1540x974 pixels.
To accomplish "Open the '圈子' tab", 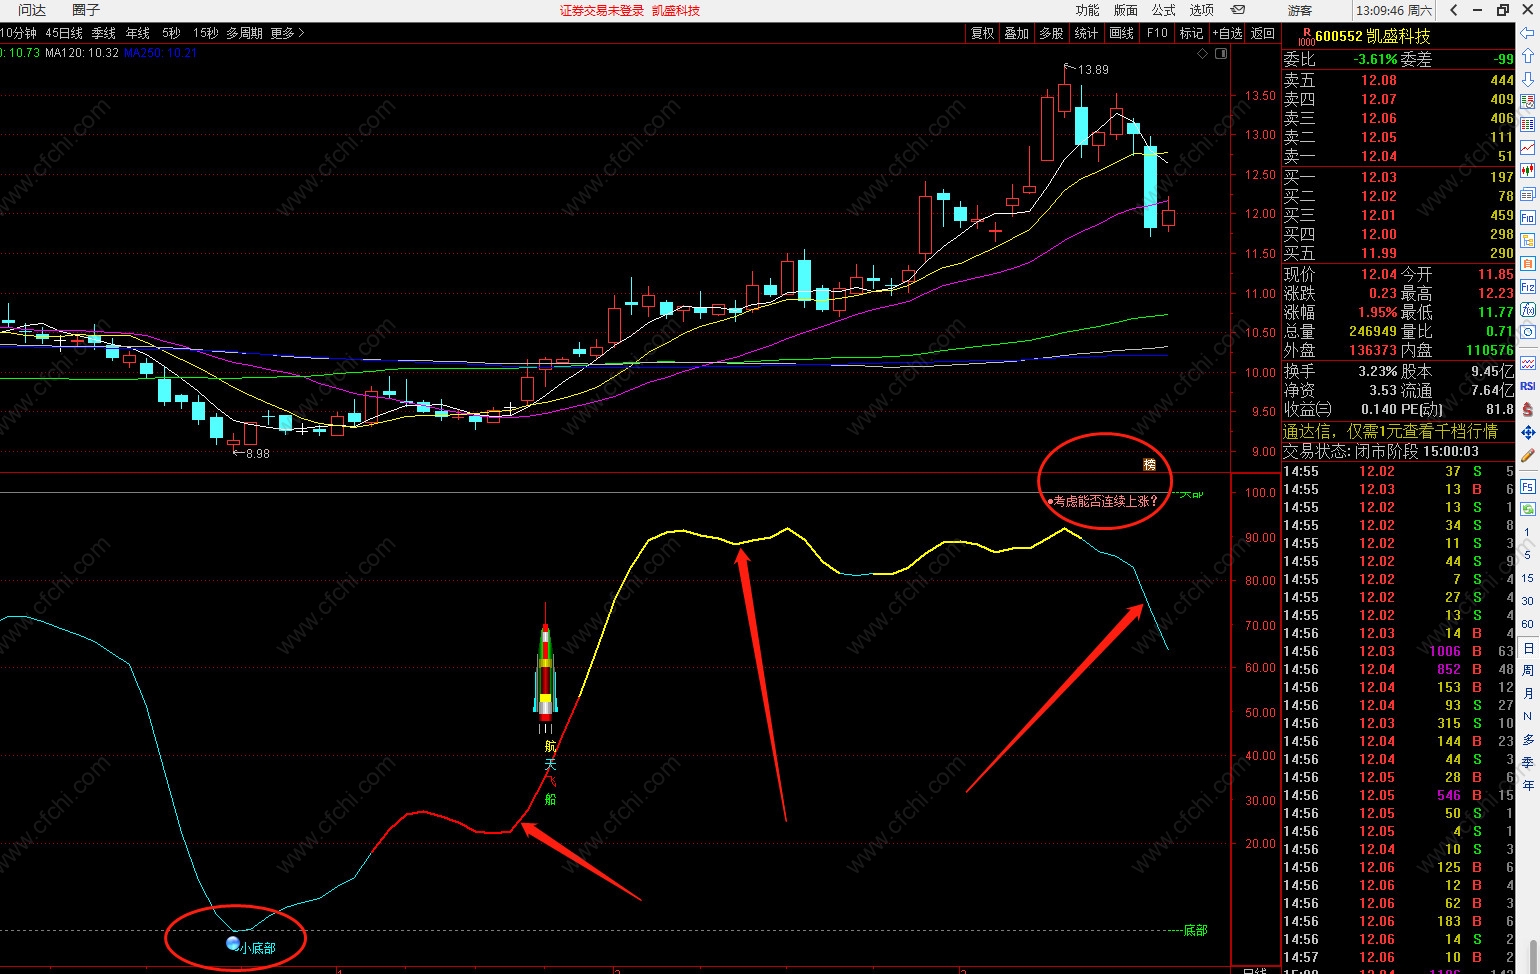I will [86, 10].
